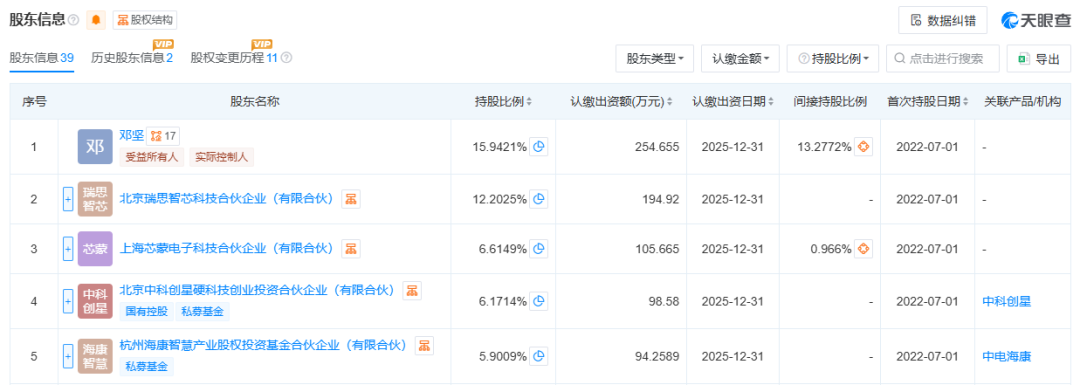Click the 海康智慧 logo thumbnail

pyautogui.click(x=95, y=356)
